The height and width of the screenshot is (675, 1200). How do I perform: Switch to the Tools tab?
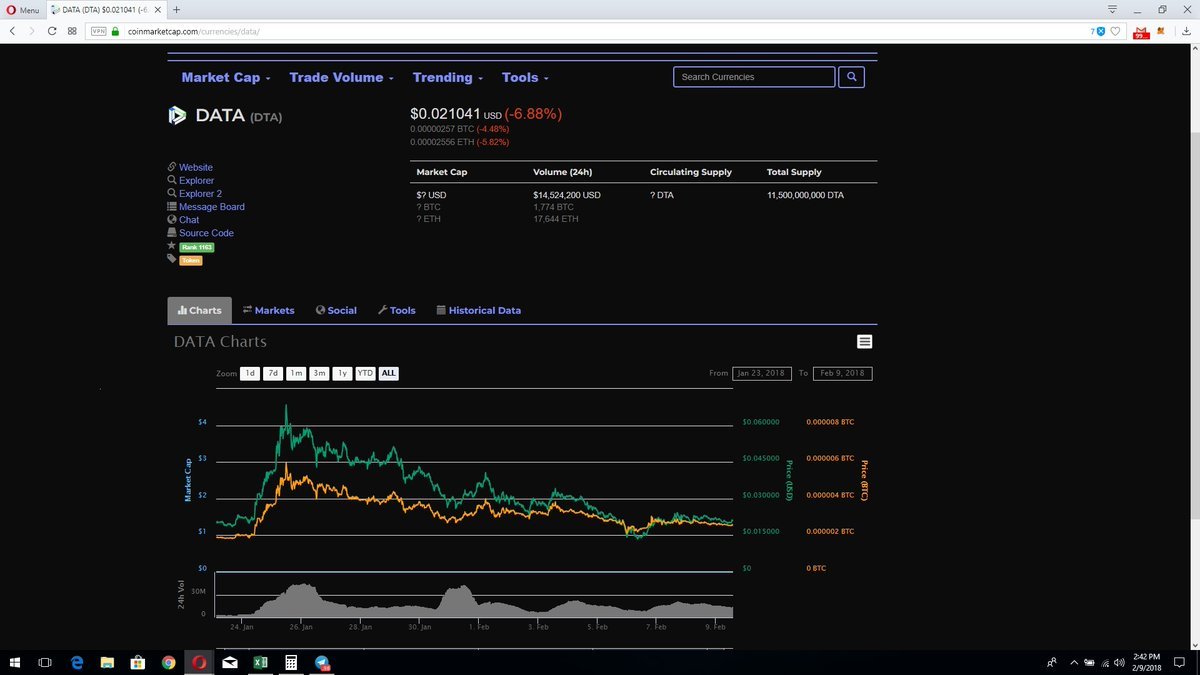(x=397, y=310)
